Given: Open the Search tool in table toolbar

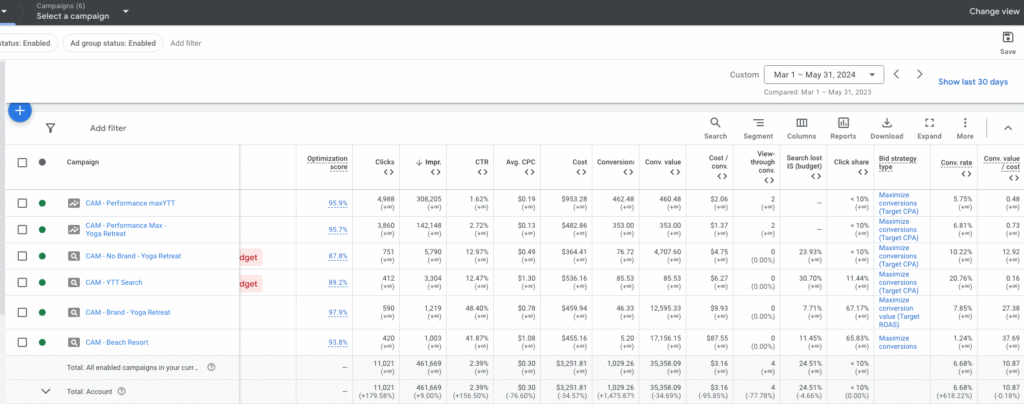Looking at the screenshot, I should [x=715, y=128].
